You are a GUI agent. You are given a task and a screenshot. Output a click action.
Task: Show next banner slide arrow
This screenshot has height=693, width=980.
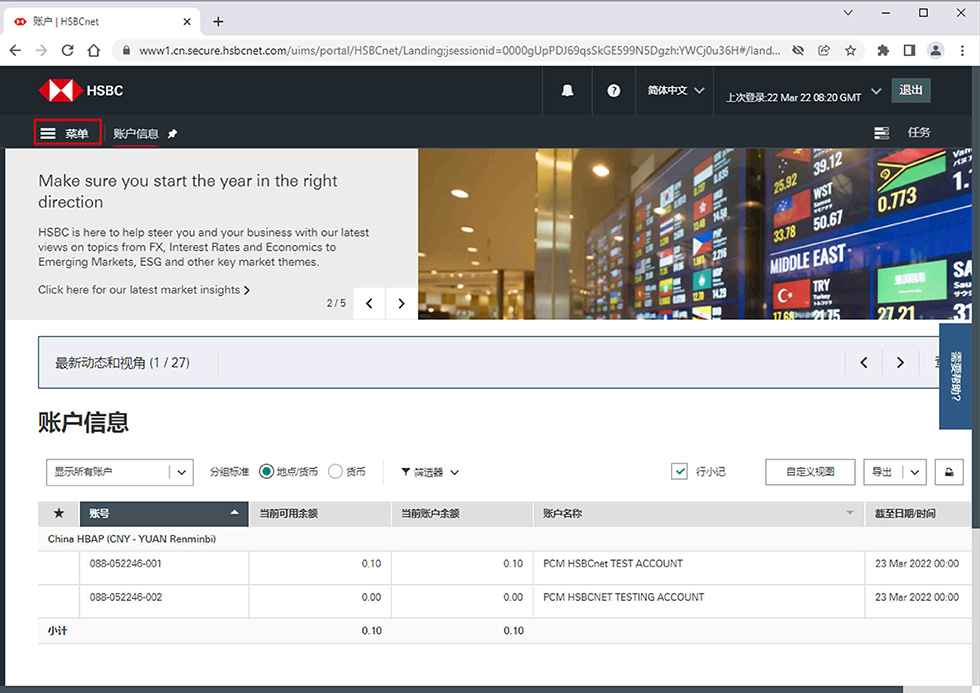coord(401,303)
